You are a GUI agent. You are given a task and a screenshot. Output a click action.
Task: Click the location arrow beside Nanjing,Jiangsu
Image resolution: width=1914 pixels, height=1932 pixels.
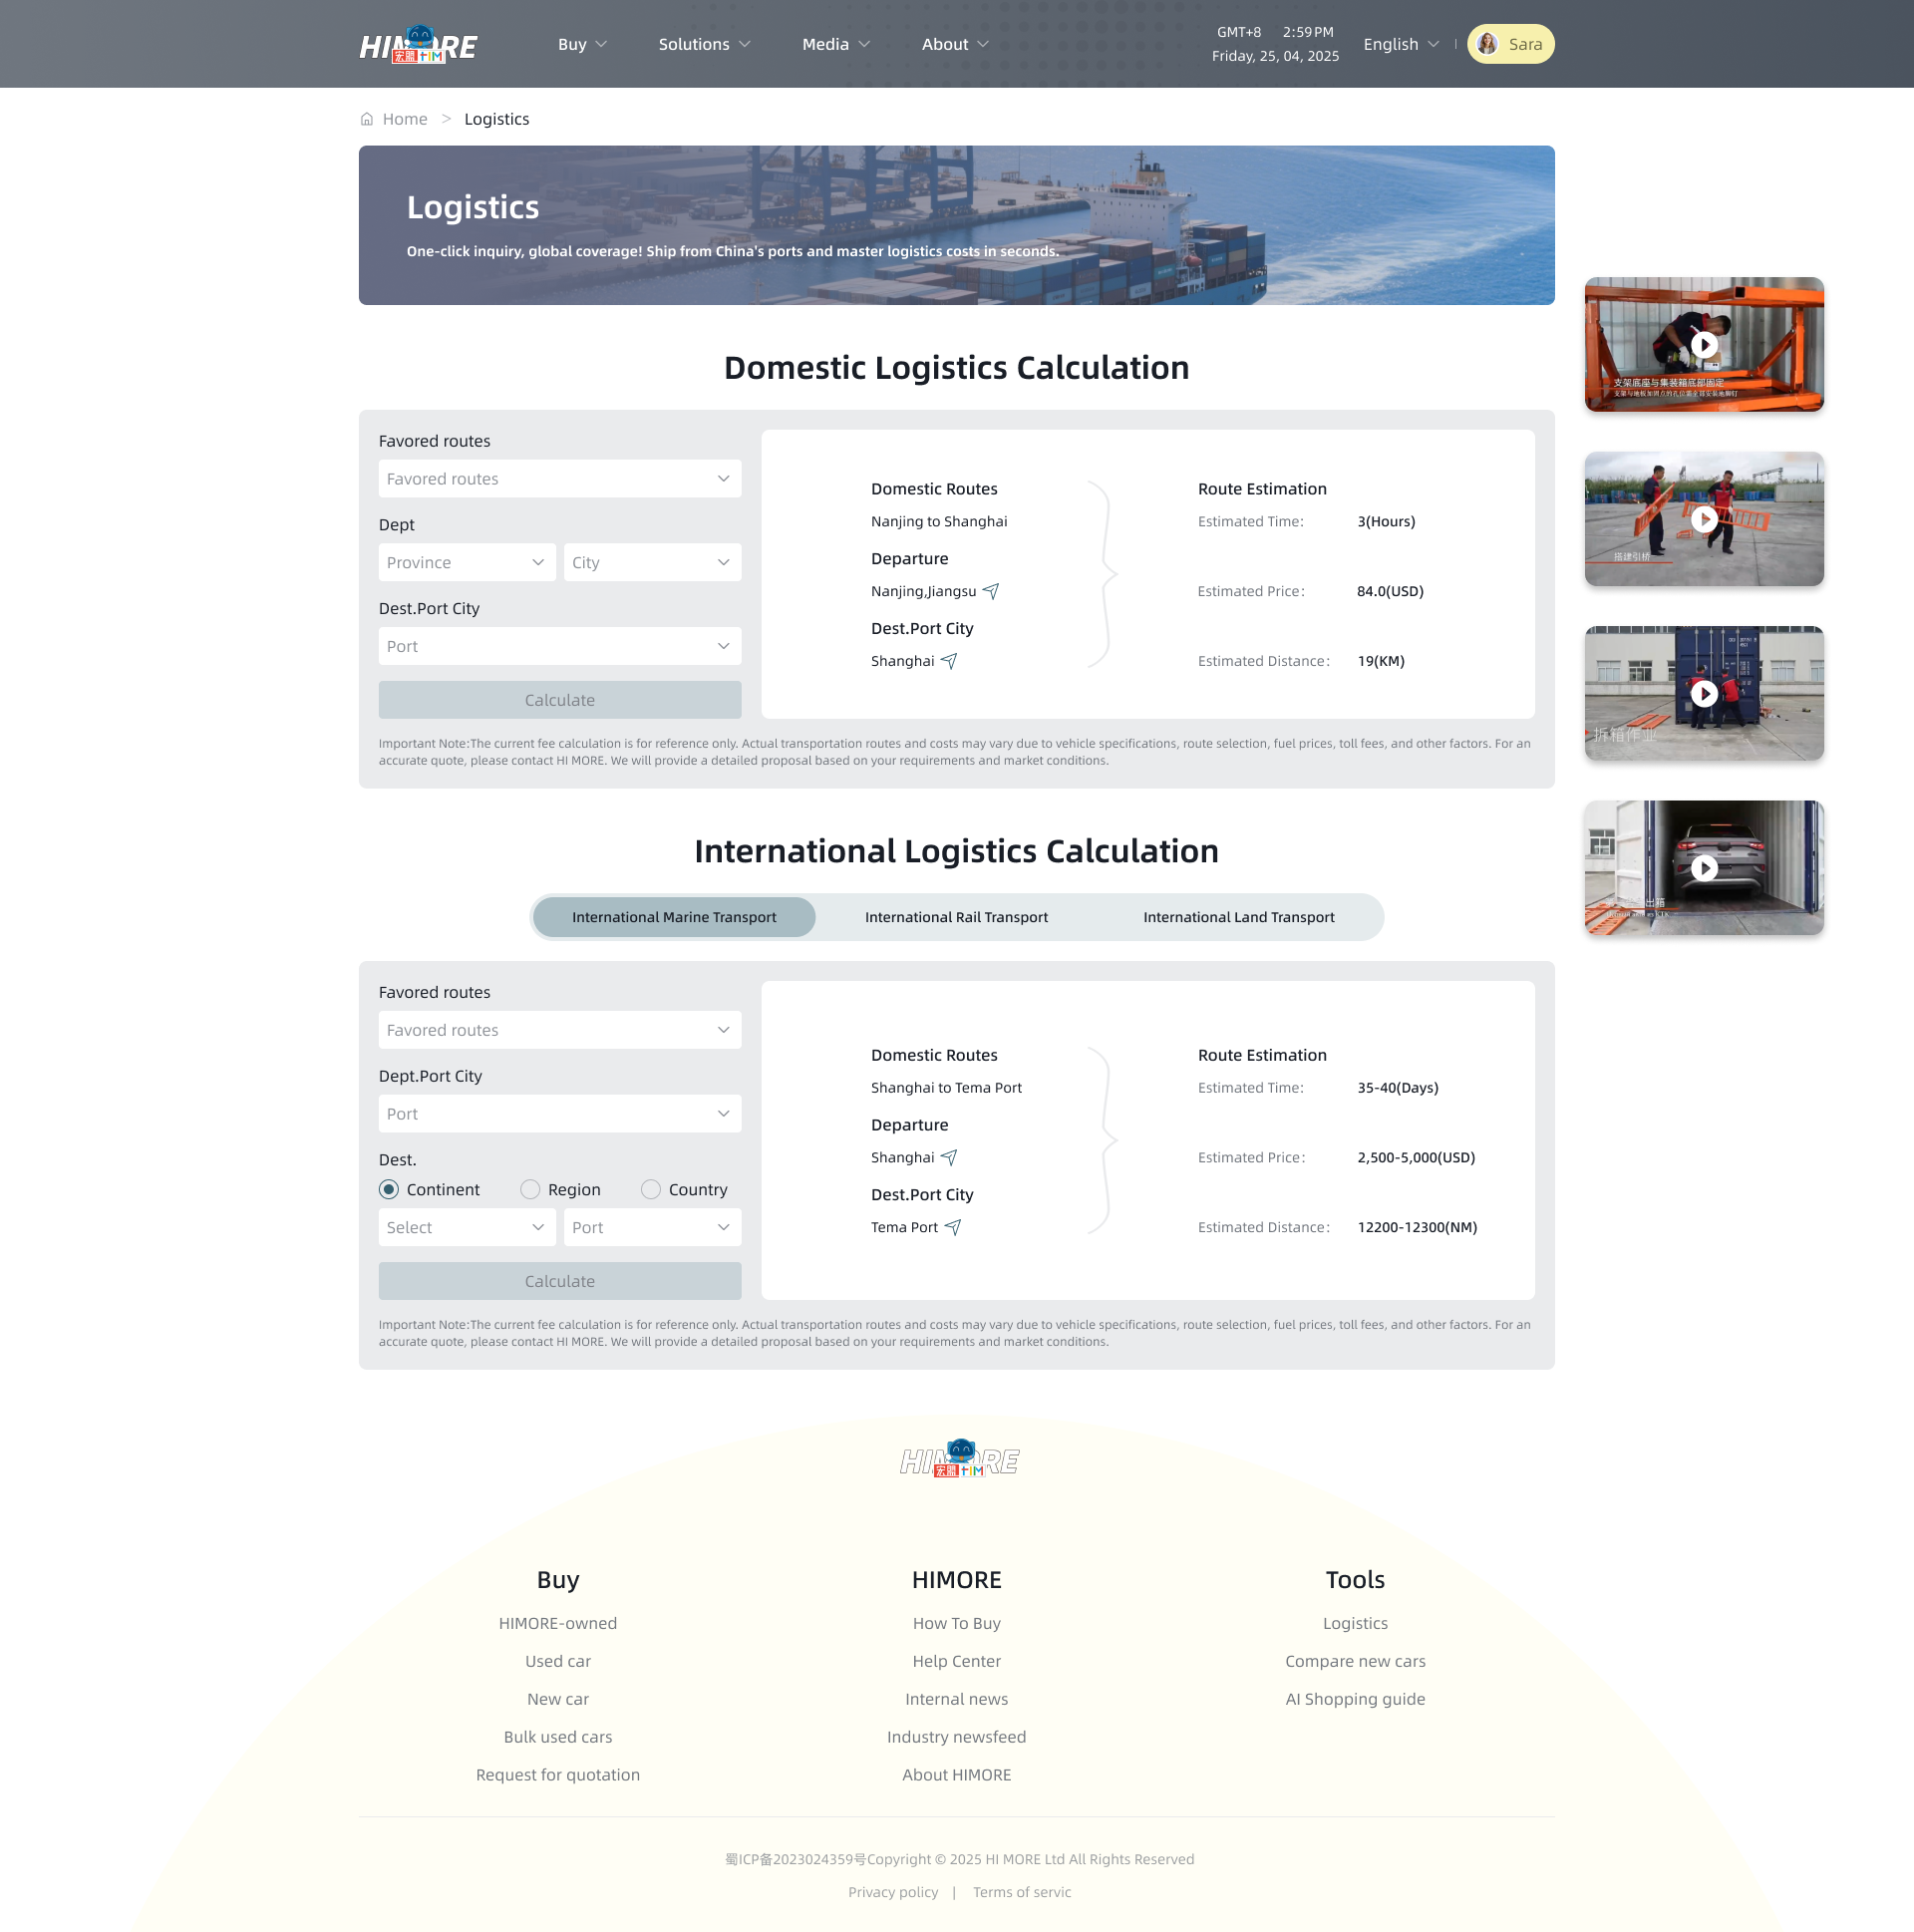tap(991, 591)
